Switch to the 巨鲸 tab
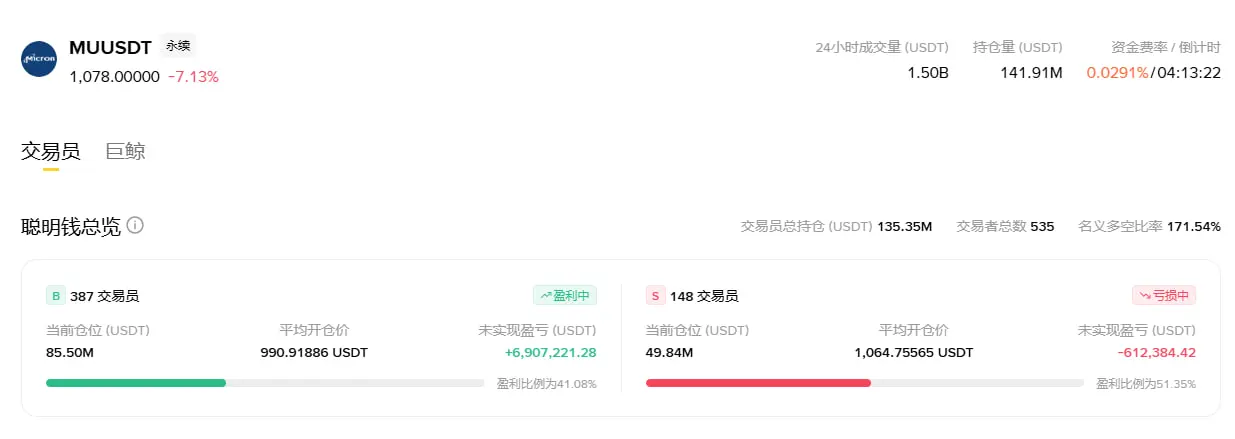 (126, 152)
